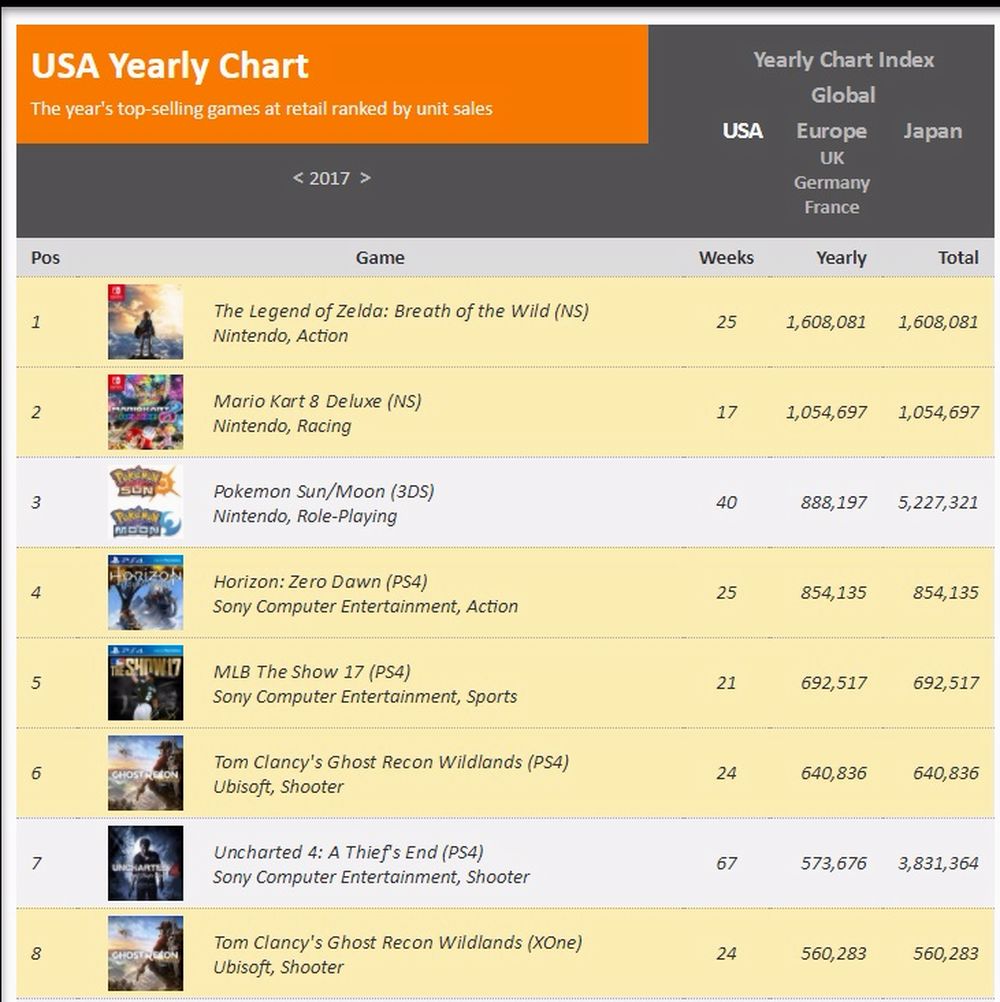Click MLB The Show 17 box art

click(145, 683)
